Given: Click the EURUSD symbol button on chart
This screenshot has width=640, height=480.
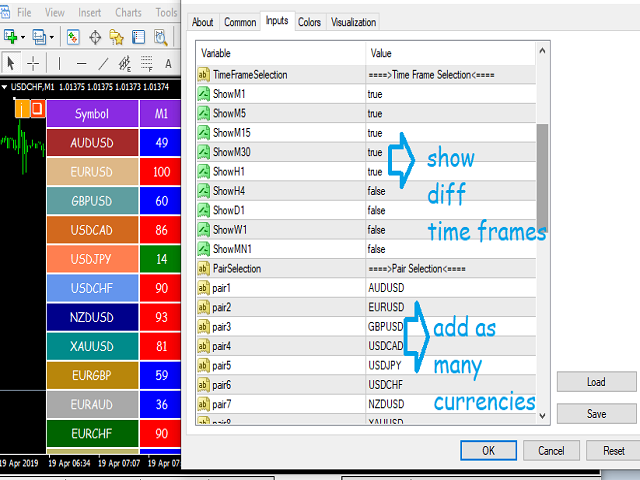Looking at the screenshot, I should (x=92, y=172).
